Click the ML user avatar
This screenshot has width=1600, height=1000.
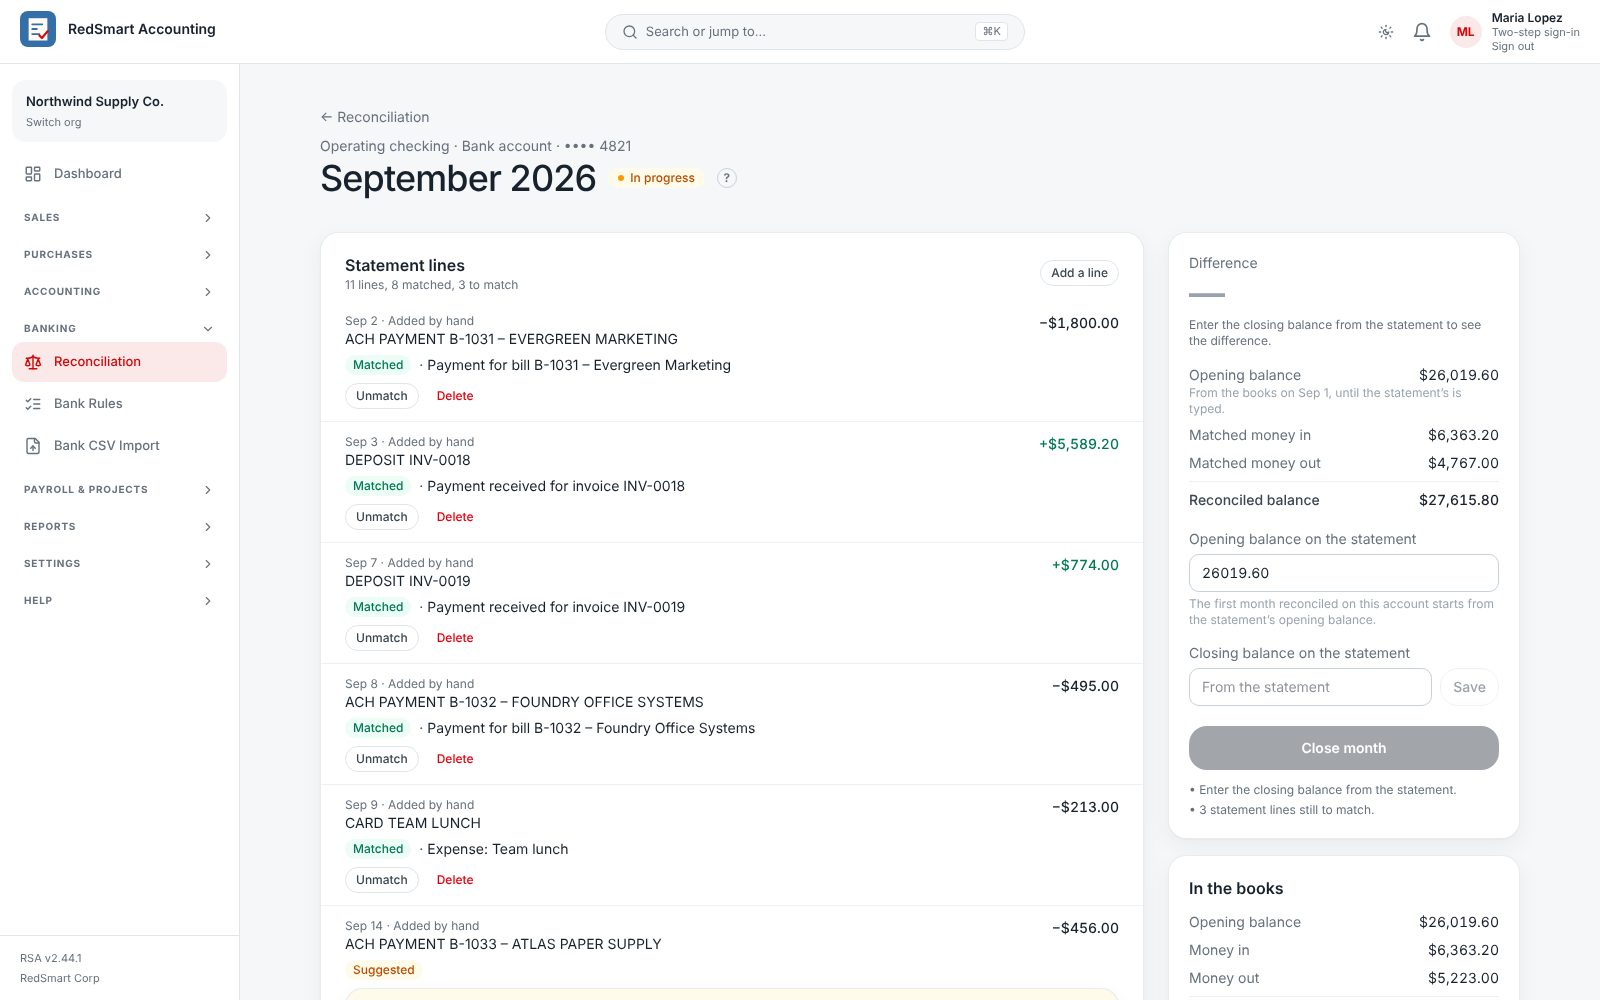pyautogui.click(x=1465, y=32)
